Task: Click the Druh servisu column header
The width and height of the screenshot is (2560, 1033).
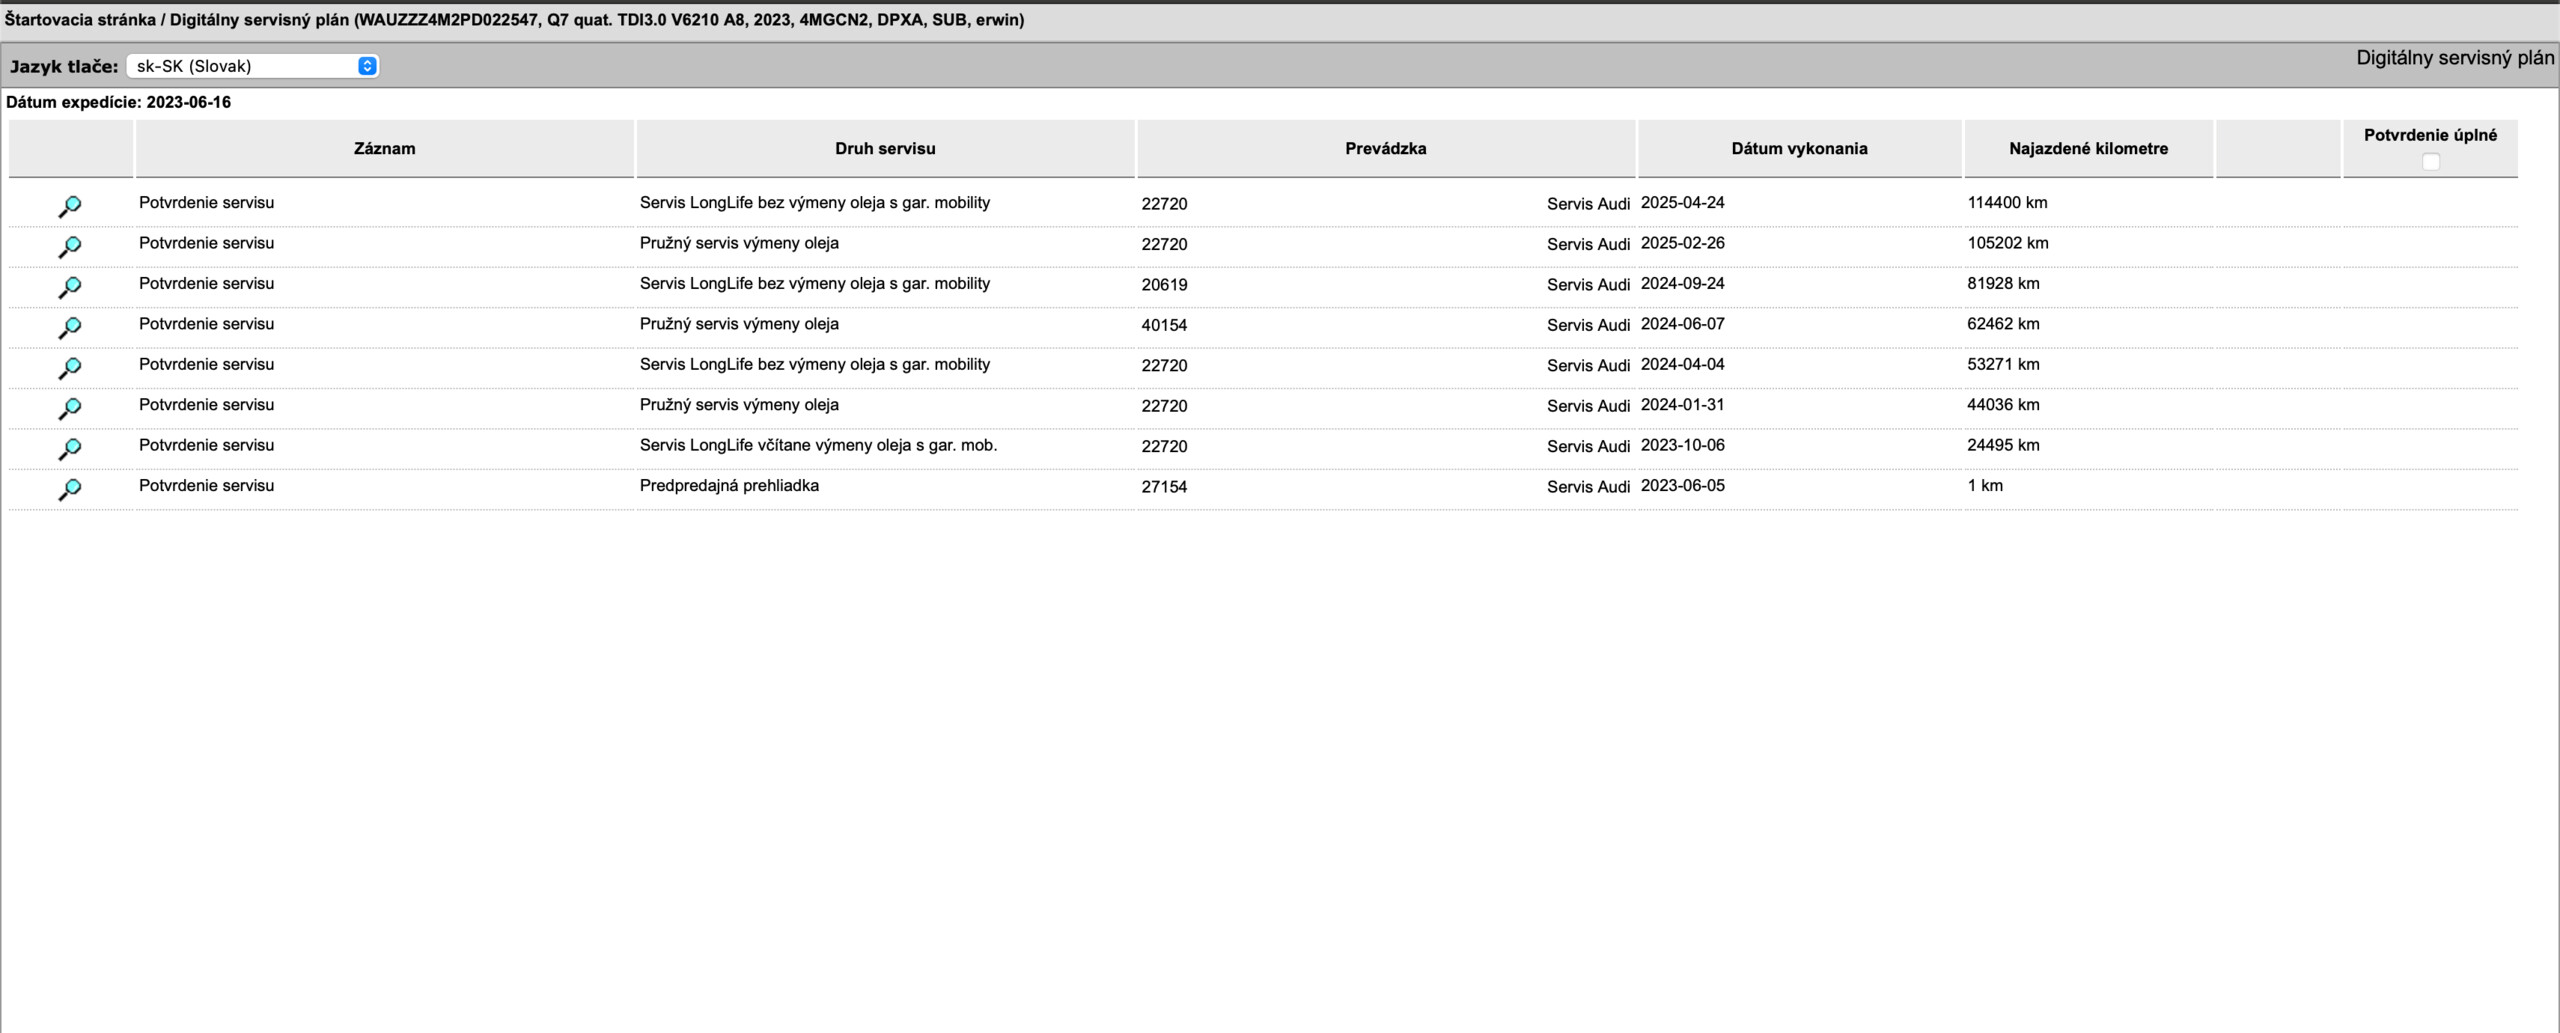Action: point(885,148)
